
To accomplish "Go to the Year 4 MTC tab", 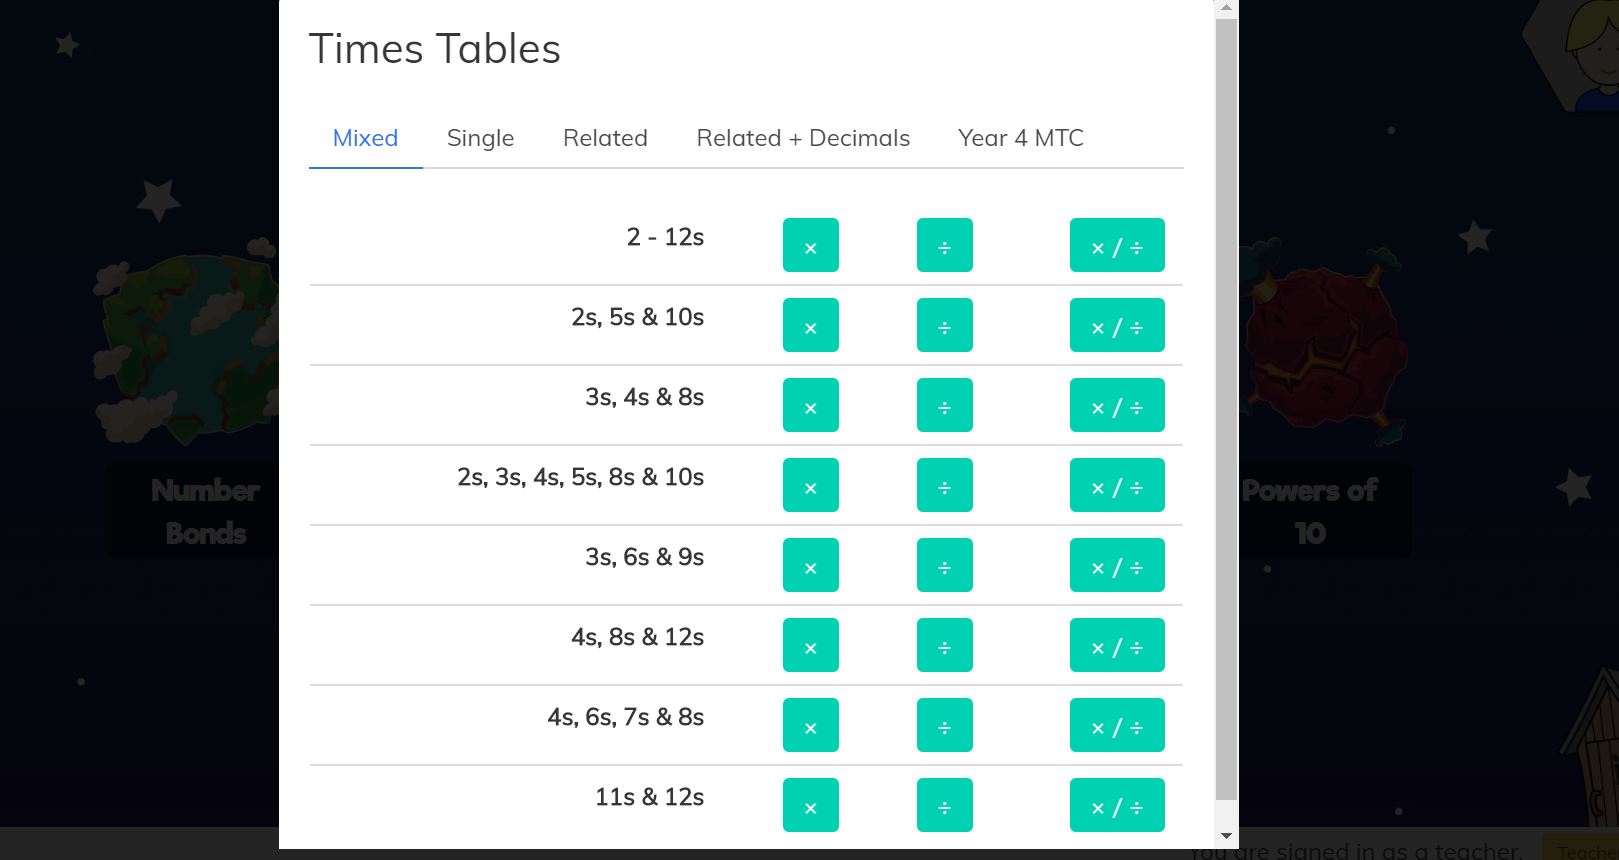I will (x=1020, y=138).
